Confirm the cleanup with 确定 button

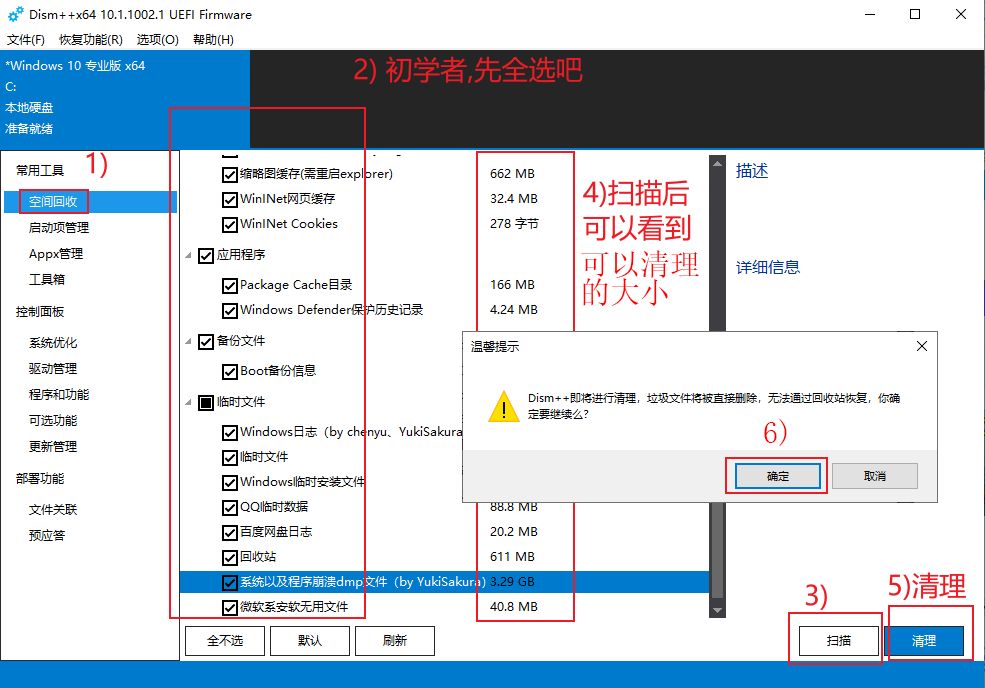[x=777, y=476]
